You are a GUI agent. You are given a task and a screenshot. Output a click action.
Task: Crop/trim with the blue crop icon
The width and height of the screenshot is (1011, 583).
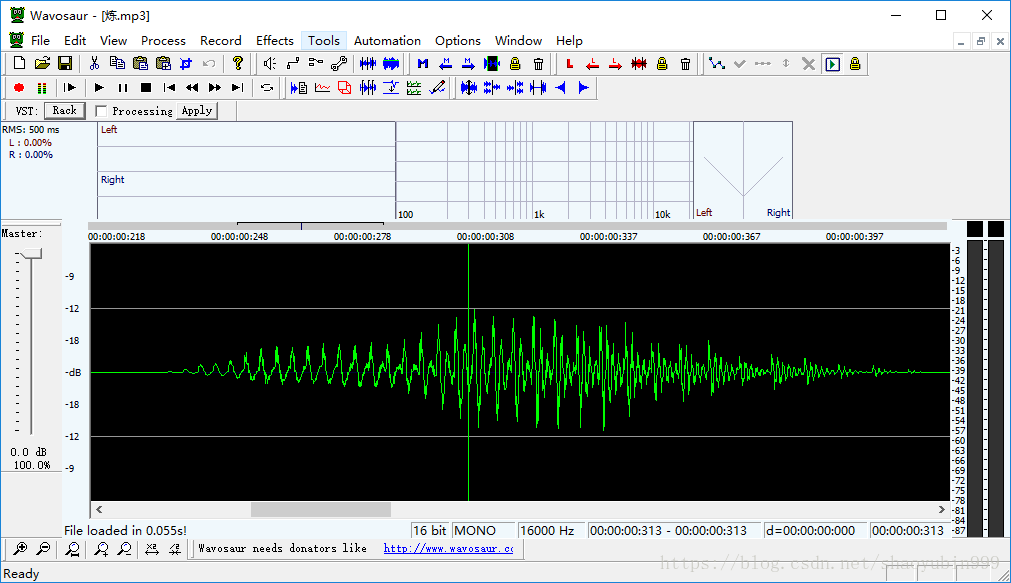186,63
